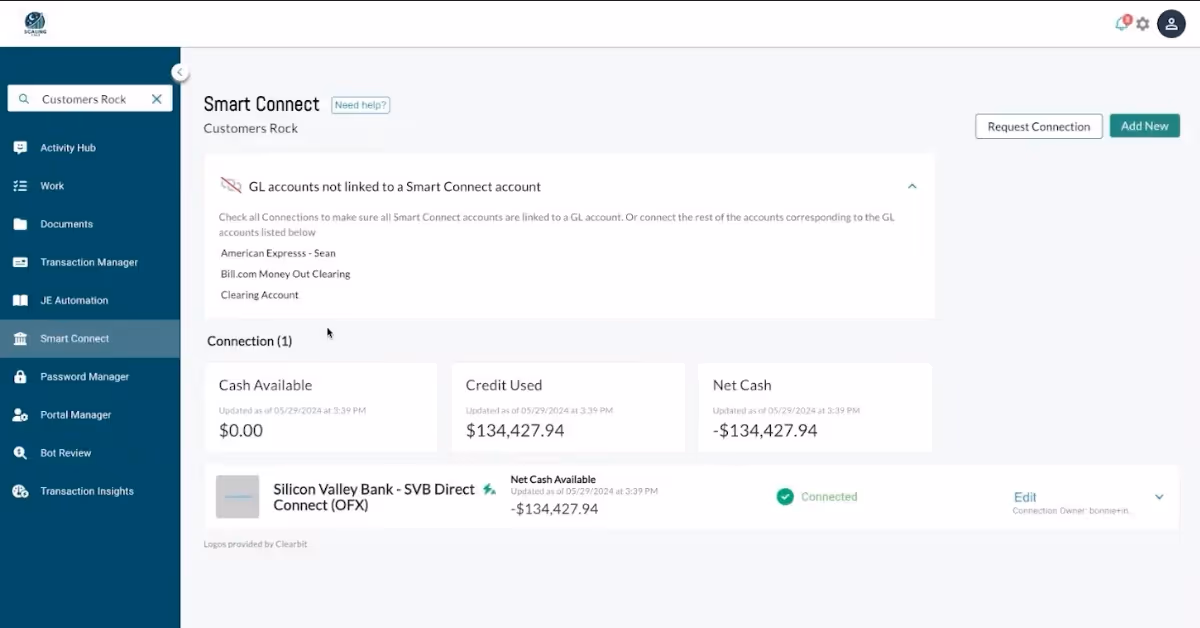Open Transaction Insights
Image resolution: width=1200 pixels, height=628 pixels.
click(x=85, y=490)
